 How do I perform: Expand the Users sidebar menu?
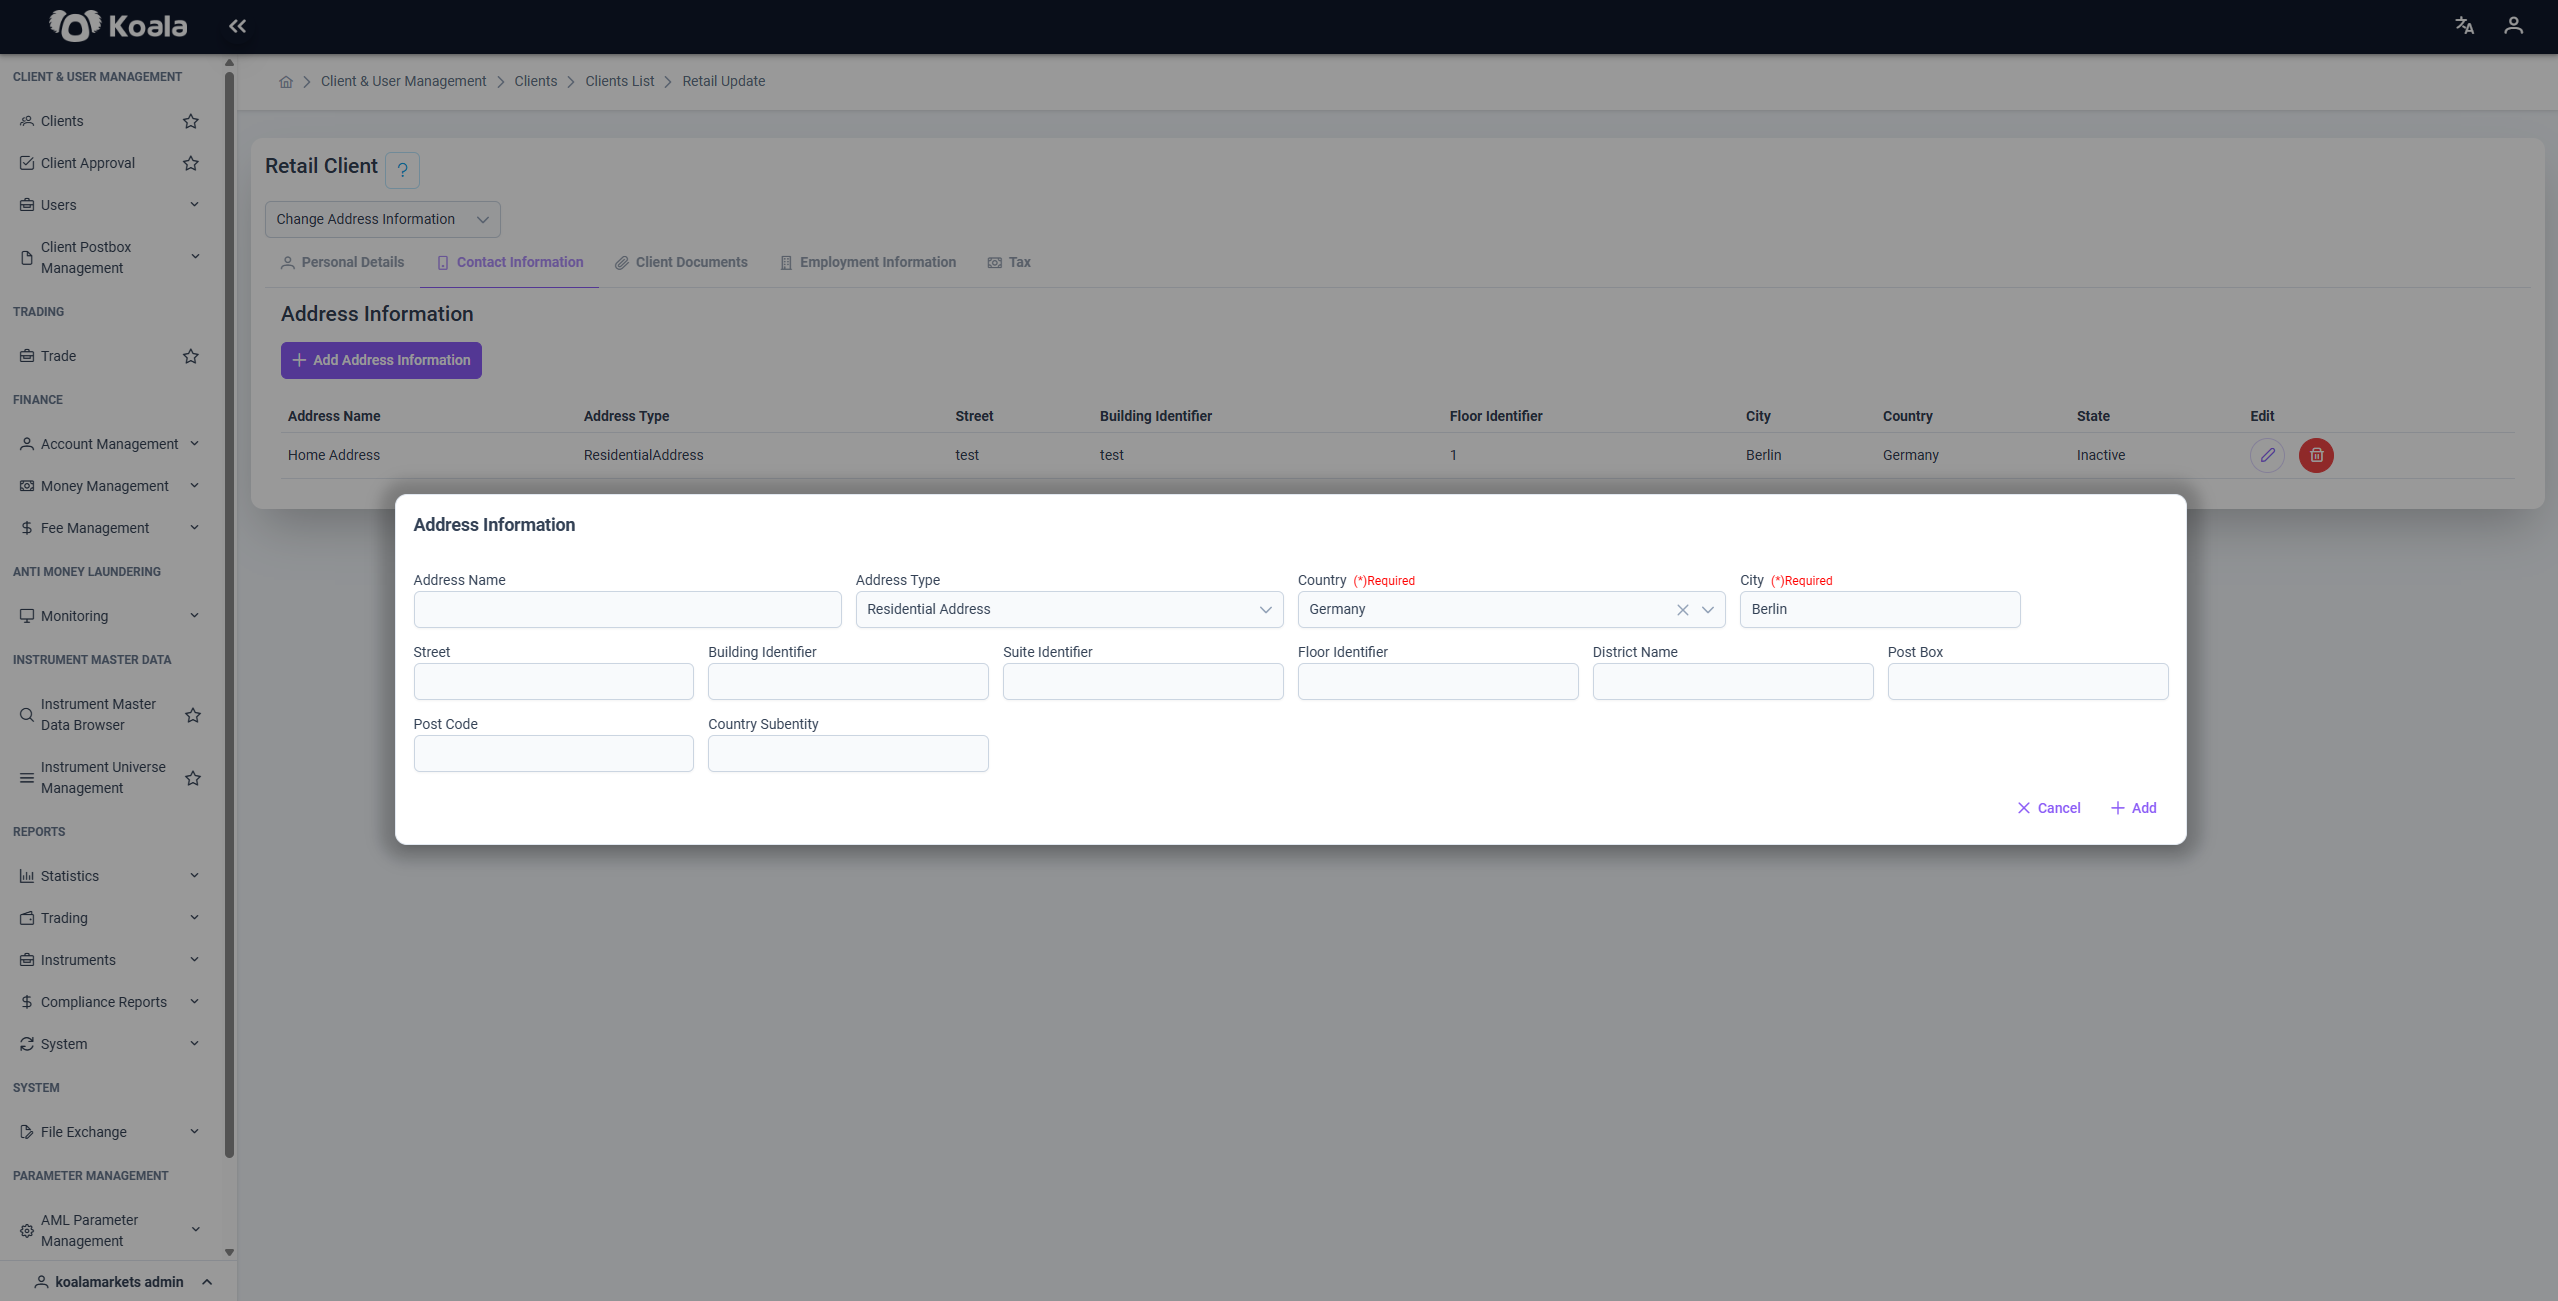tap(194, 205)
